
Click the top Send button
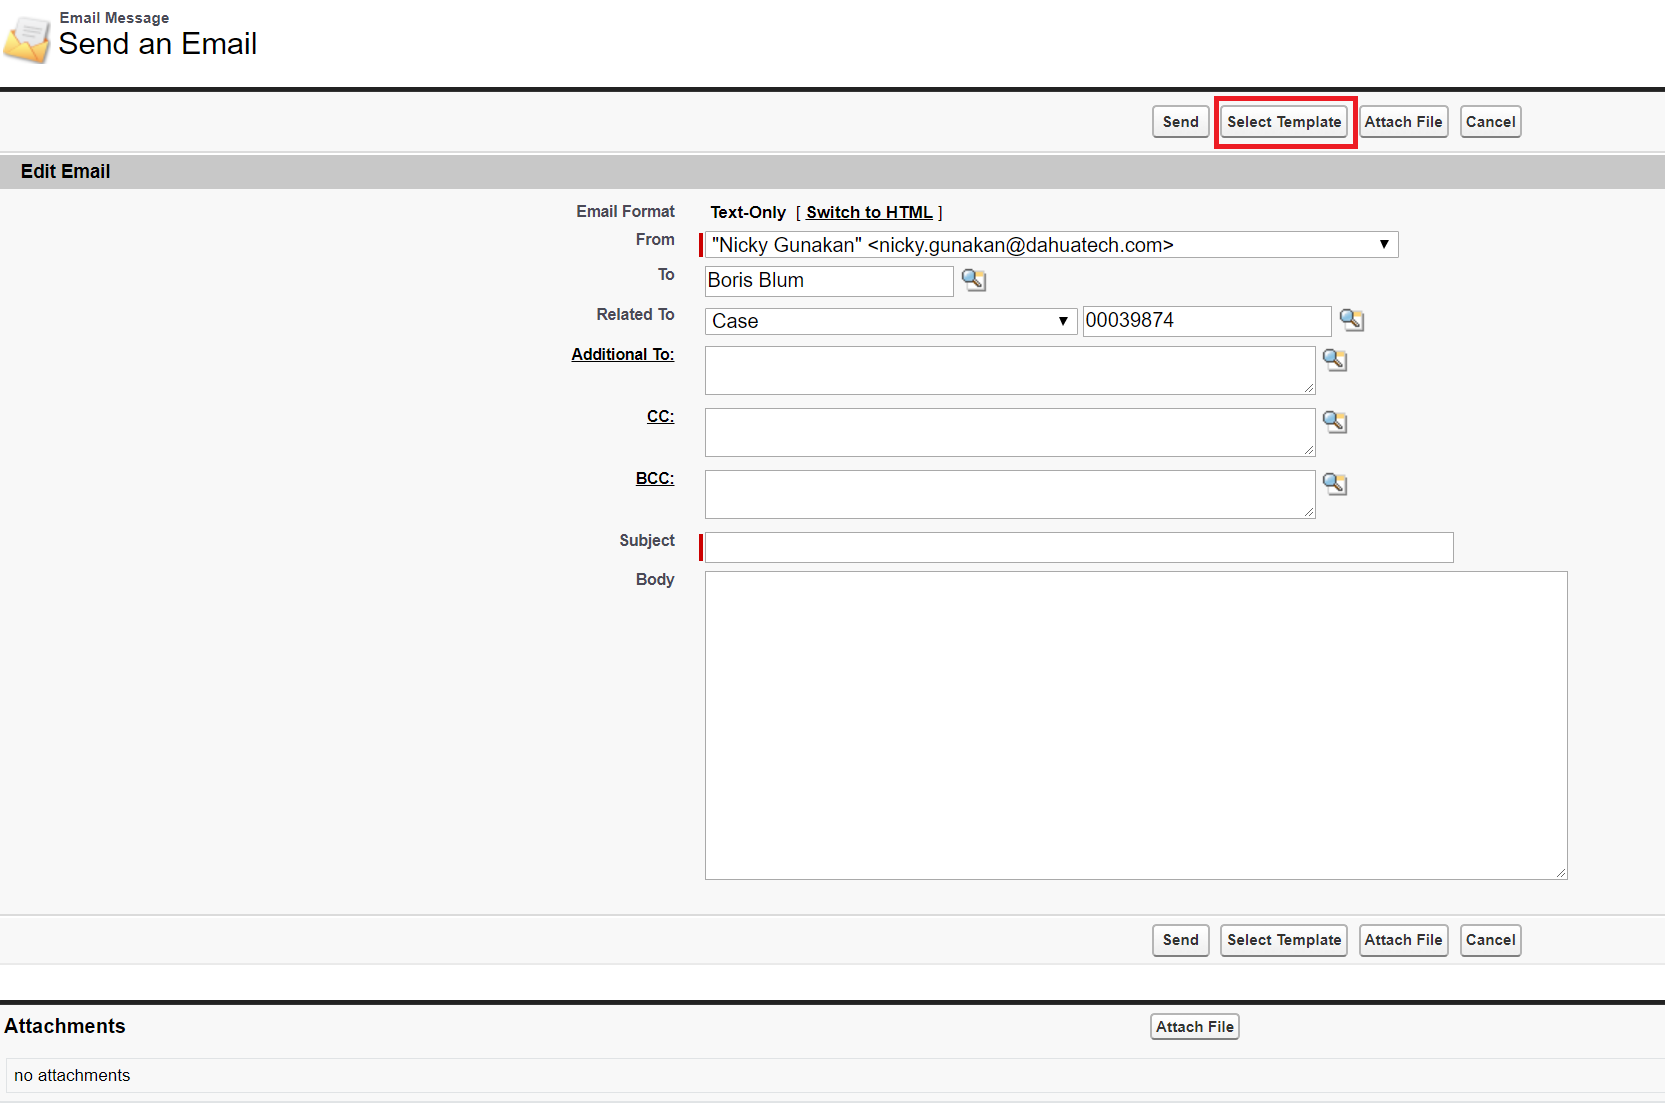[1180, 122]
